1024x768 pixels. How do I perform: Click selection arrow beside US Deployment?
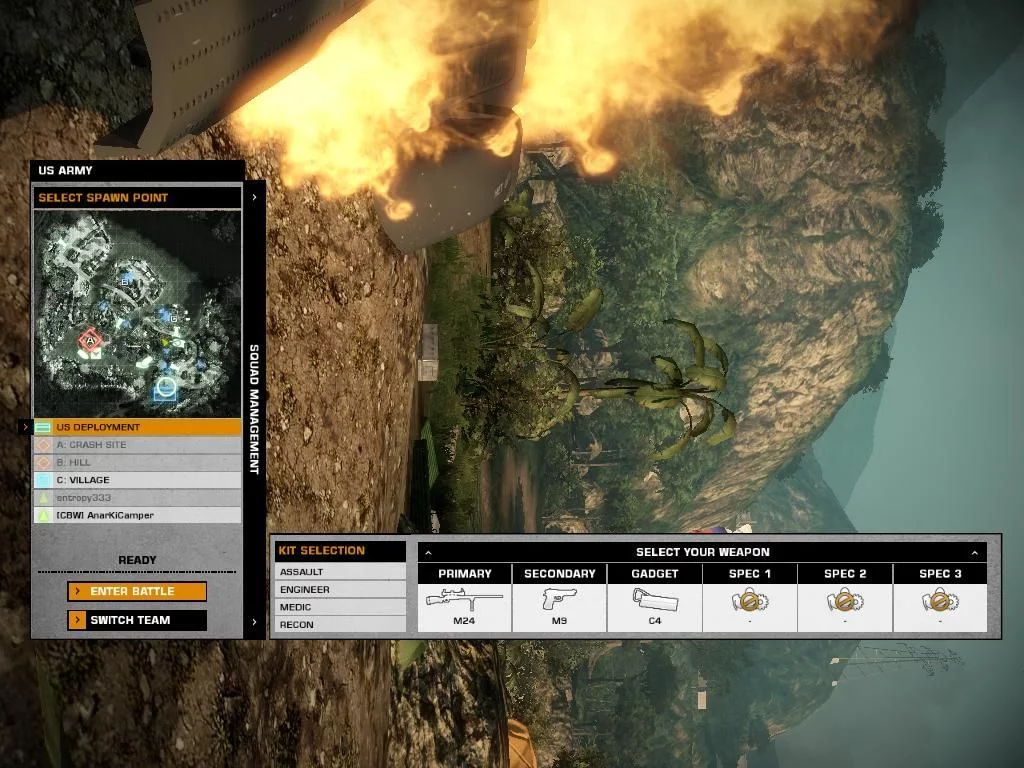click(x=25, y=427)
